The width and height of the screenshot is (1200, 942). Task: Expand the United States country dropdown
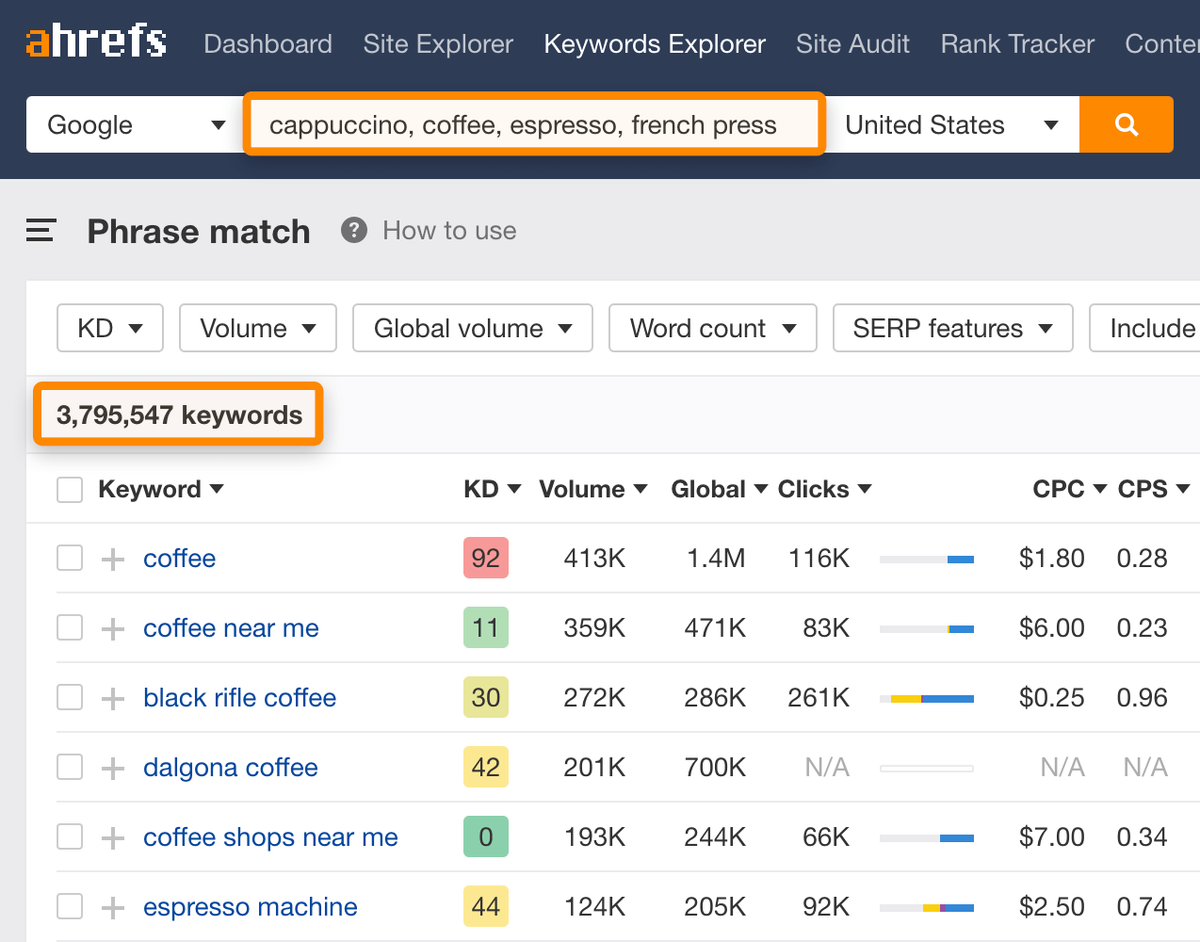tap(950, 125)
